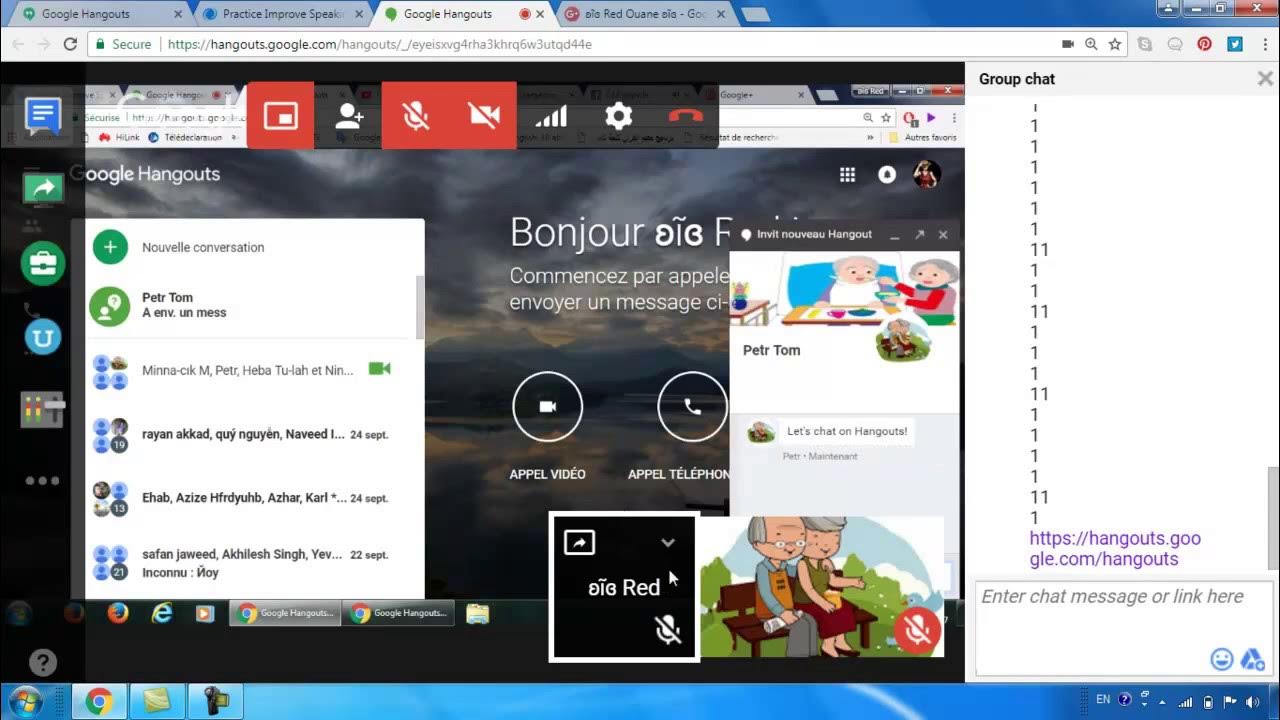Image resolution: width=1280 pixels, height=720 pixels.
Task: Open the Control Room mixer icon
Action: [43, 410]
